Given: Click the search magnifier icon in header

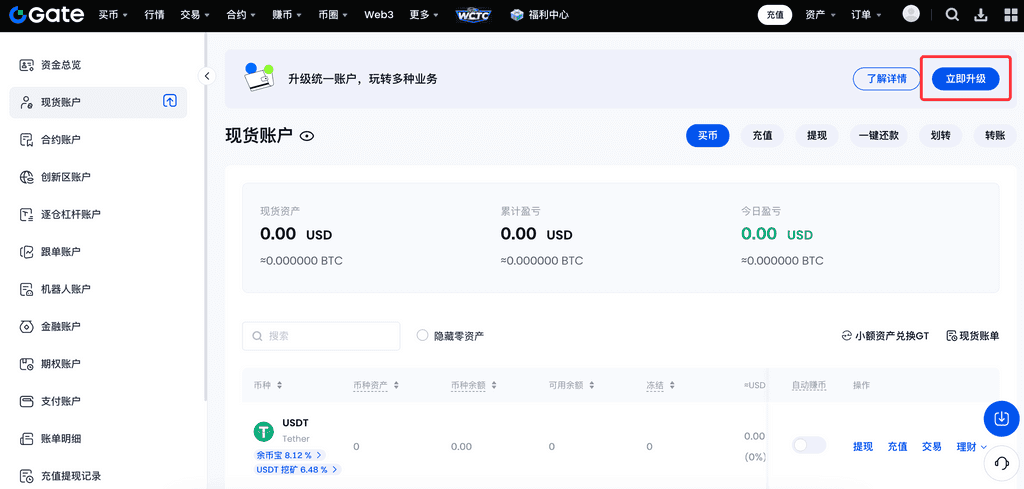Looking at the screenshot, I should pos(952,15).
